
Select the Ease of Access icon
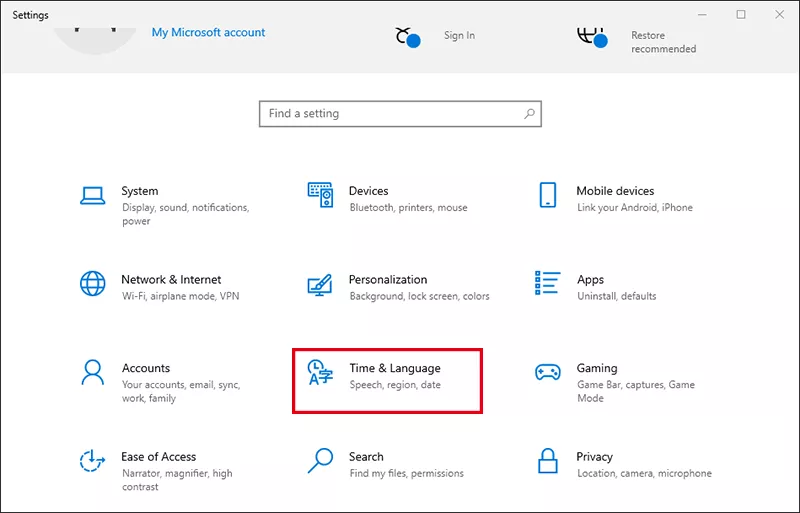coord(93,460)
